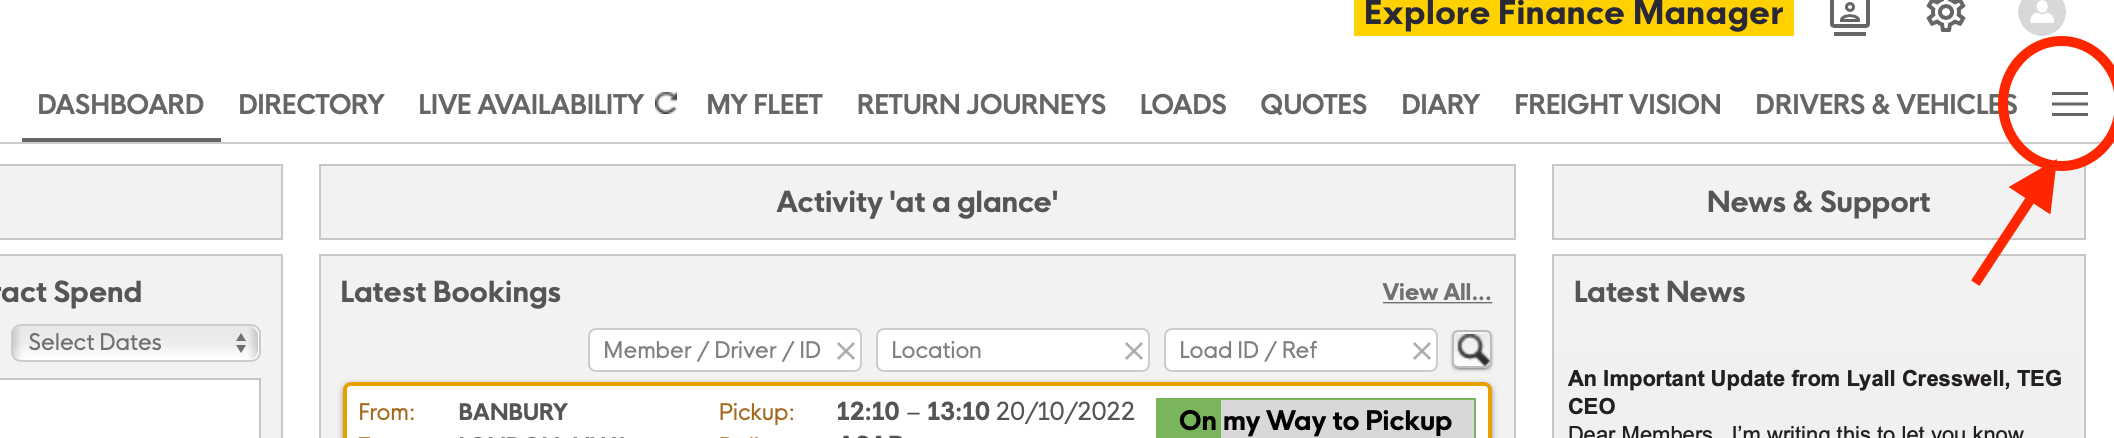Click the Live Availability refresh icon
Viewport: 2114px width, 438px height.
coord(666,103)
